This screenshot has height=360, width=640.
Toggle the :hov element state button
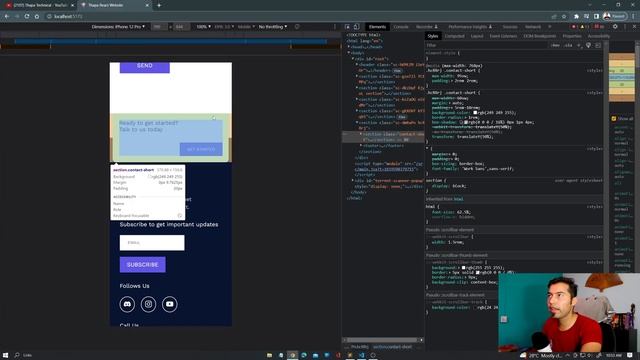pos(555,45)
